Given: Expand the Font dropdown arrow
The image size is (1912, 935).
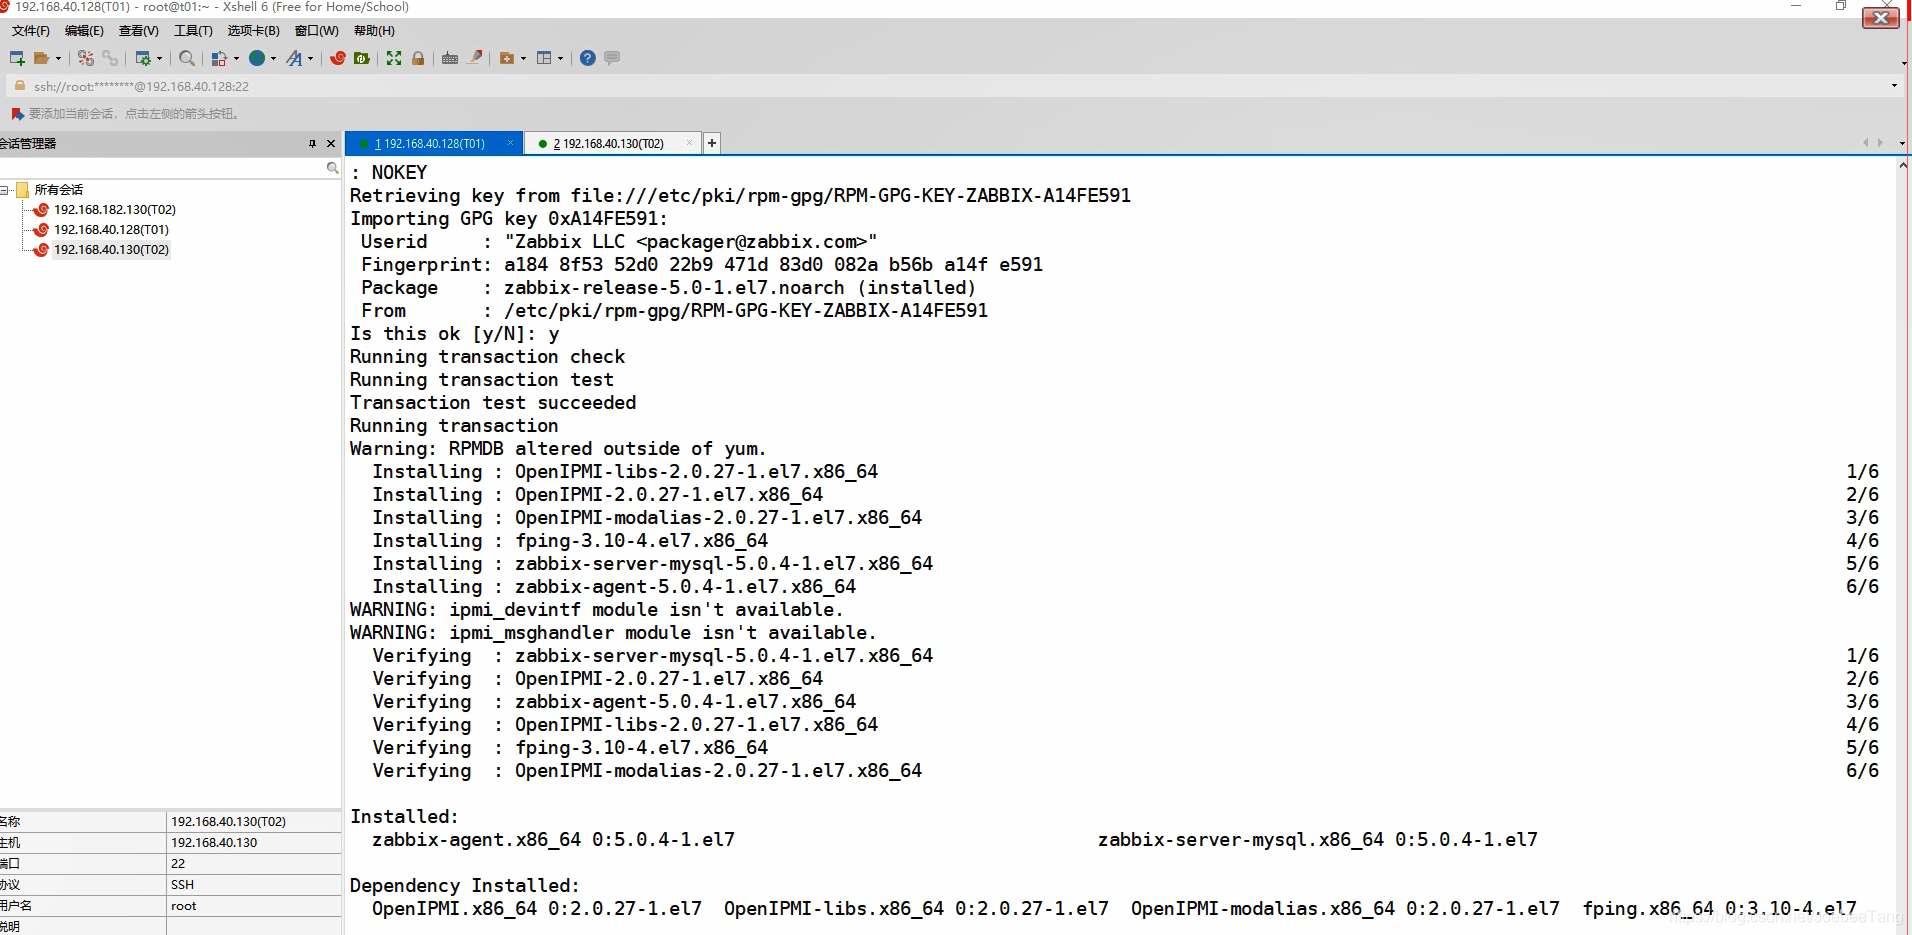Looking at the screenshot, I should click(x=310, y=58).
